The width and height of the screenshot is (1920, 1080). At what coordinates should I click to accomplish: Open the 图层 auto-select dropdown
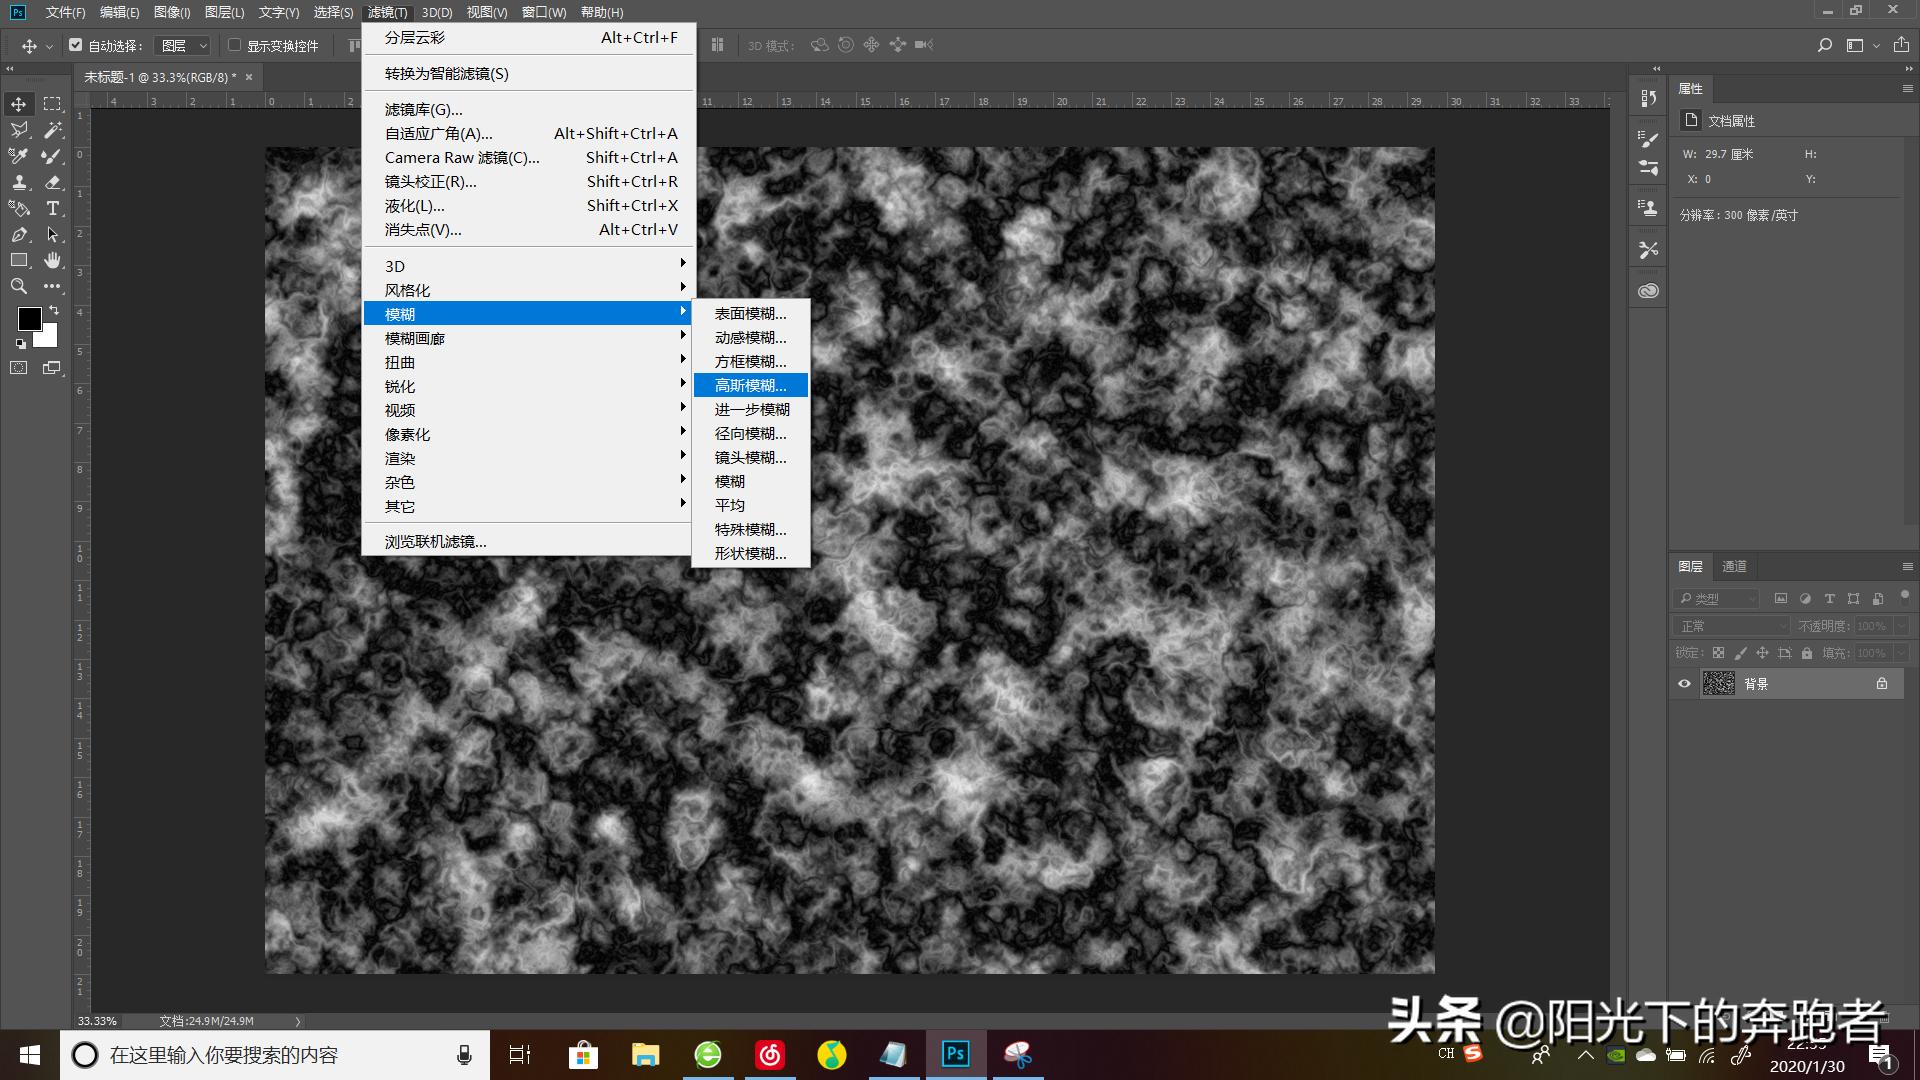pyautogui.click(x=184, y=46)
